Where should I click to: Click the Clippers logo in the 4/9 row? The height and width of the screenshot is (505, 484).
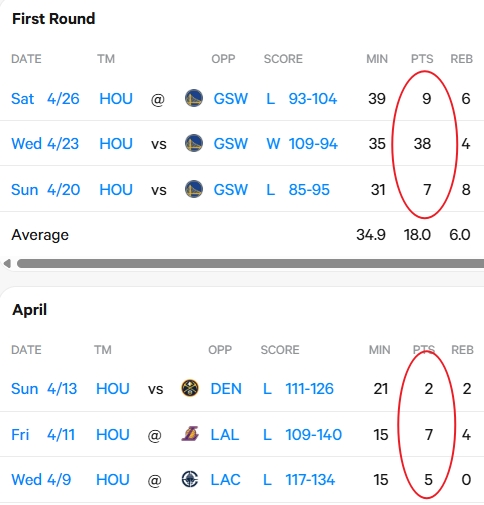[190, 479]
